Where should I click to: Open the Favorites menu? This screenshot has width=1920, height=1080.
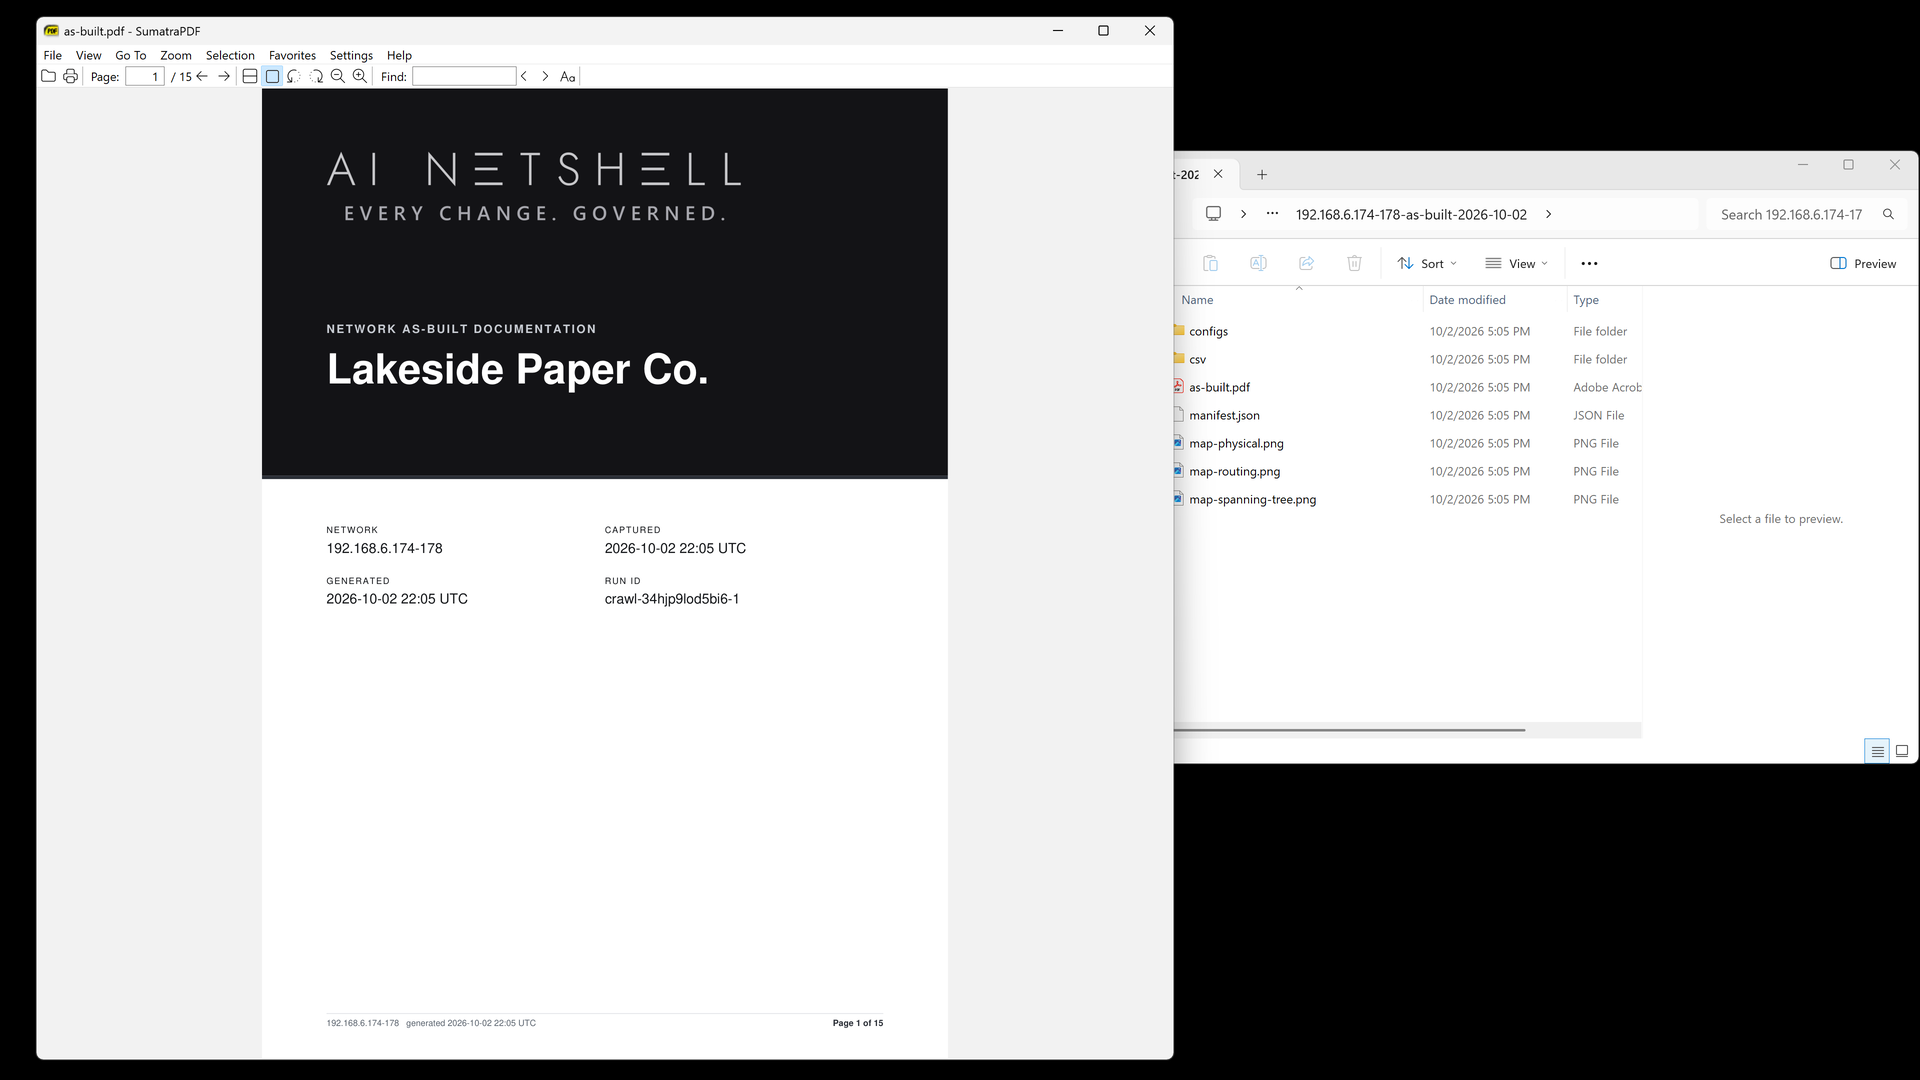click(292, 55)
